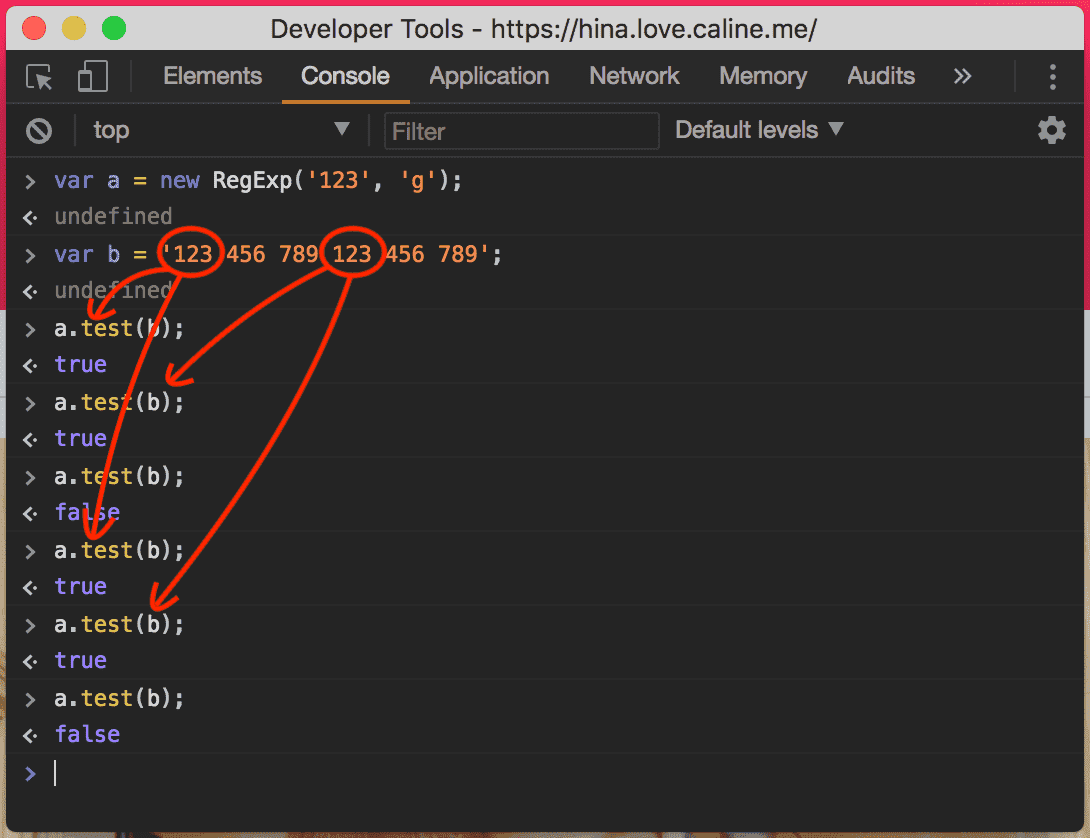
Task: Activate the inspect element picker icon
Action: point(39,76)
